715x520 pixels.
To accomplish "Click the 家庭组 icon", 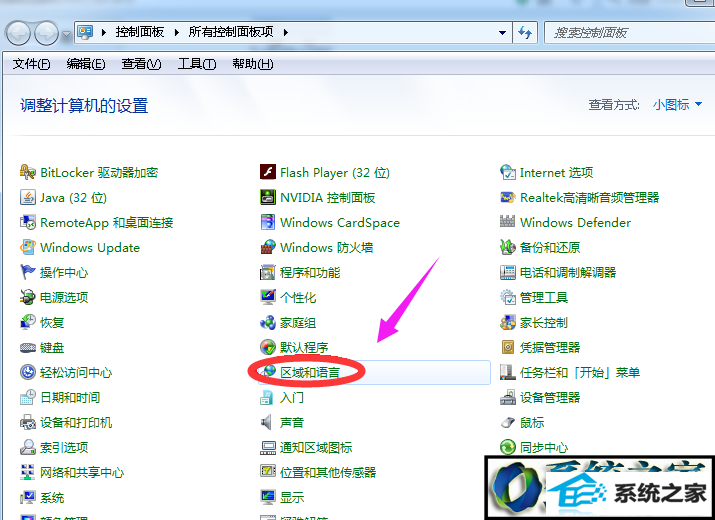I will click(x=268, y=322).
